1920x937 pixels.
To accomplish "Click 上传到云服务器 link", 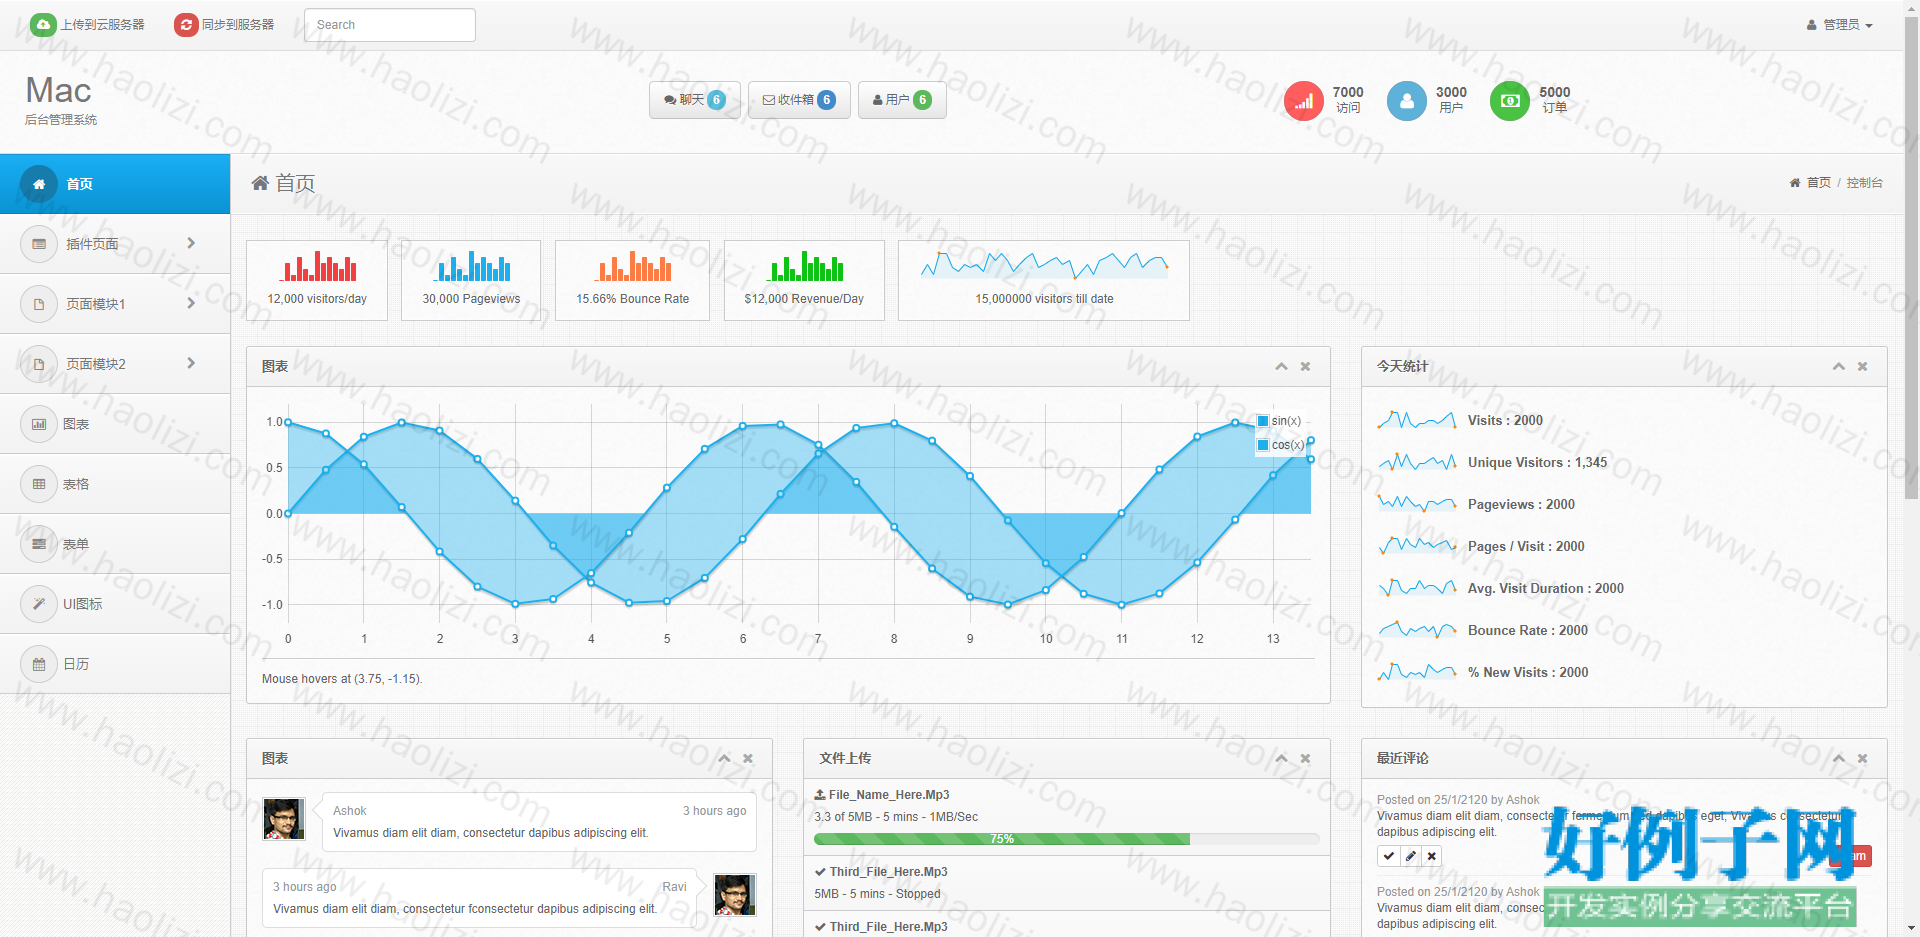I will 103,25.
